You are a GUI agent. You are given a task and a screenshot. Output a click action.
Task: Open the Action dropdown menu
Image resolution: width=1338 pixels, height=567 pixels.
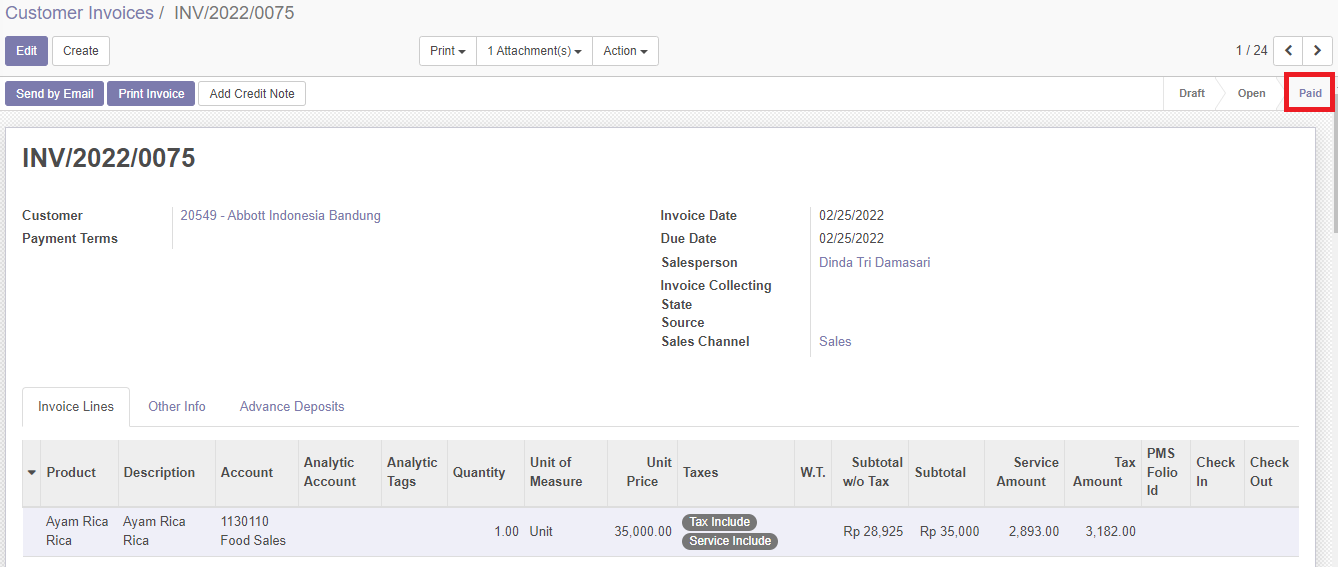625,51
